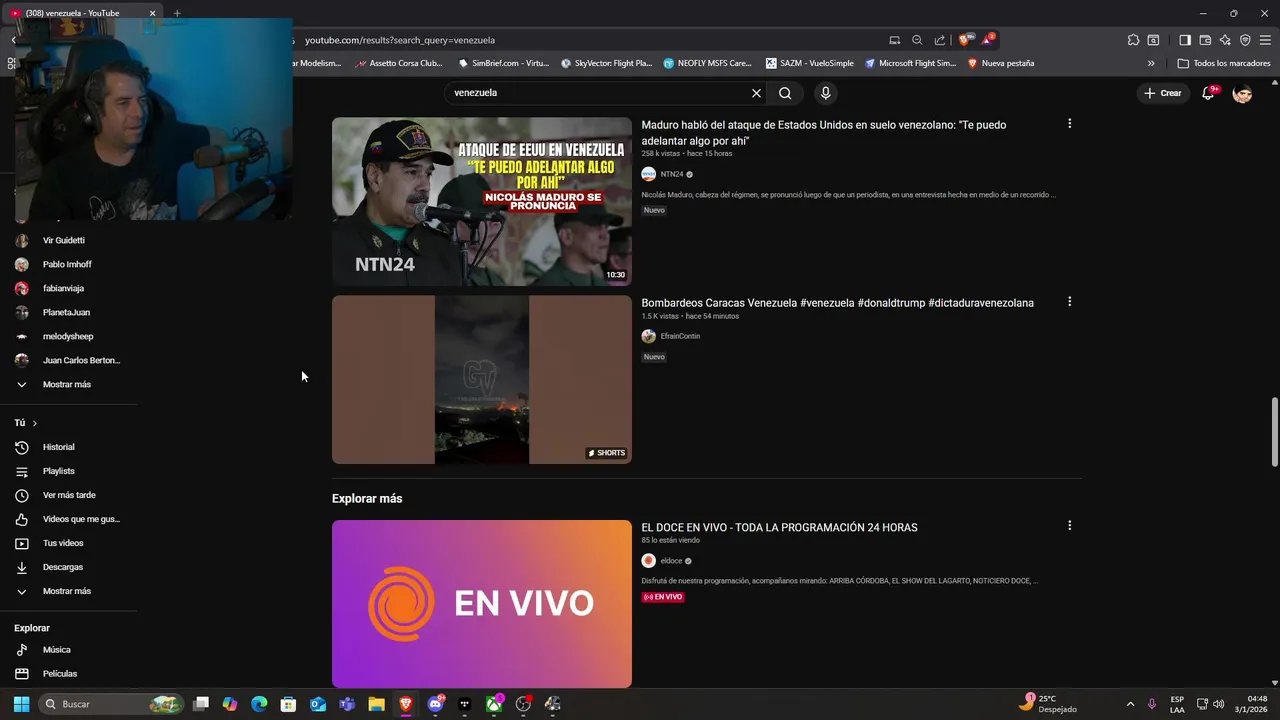Open the Brave Wallet icon

[1205, 40]
